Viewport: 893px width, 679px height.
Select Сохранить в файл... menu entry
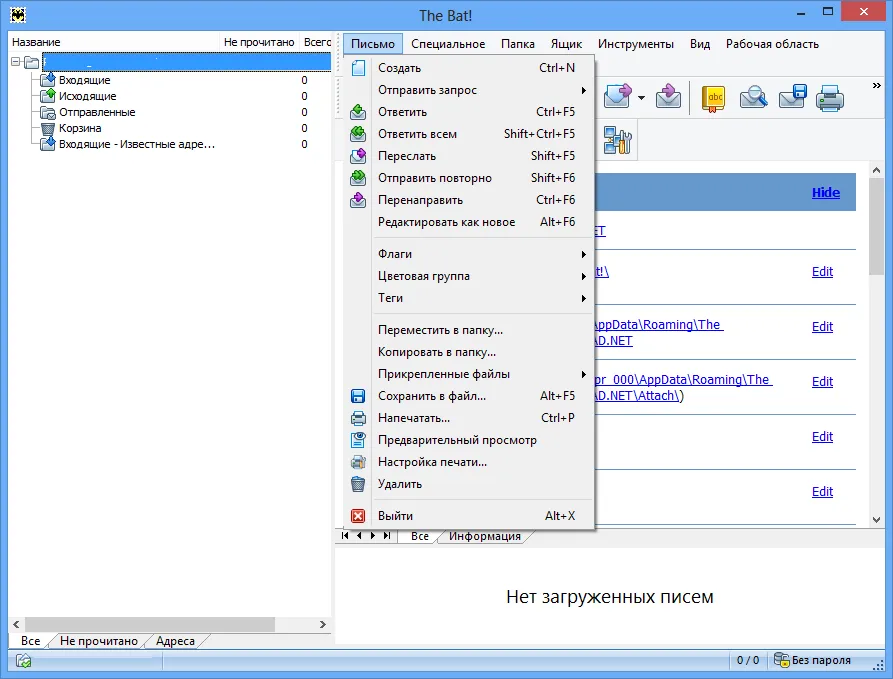[469, 396]
